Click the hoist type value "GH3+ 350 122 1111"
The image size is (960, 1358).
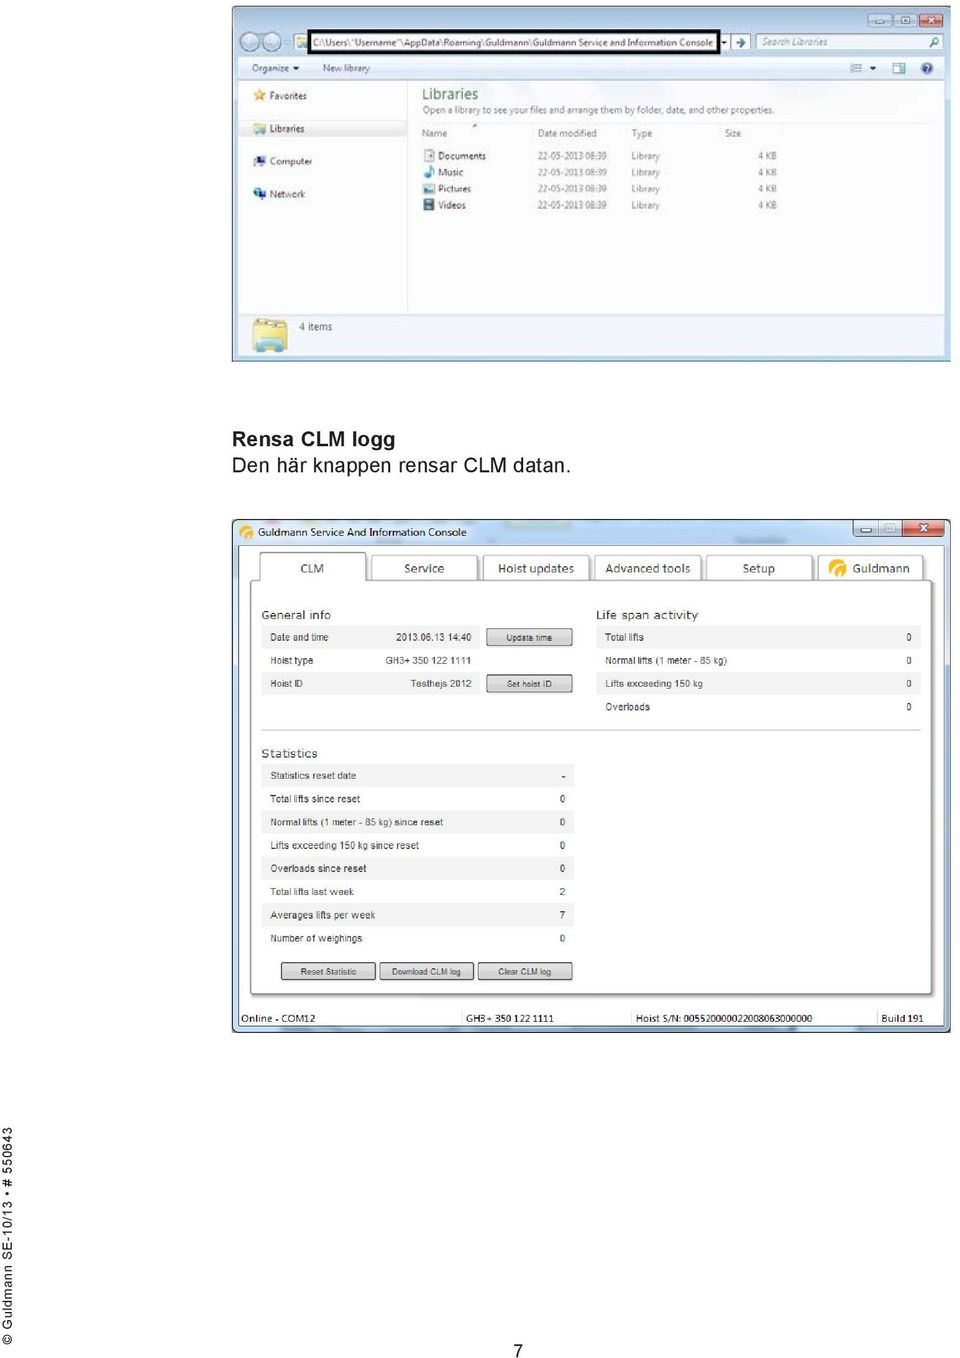[428, 660]
